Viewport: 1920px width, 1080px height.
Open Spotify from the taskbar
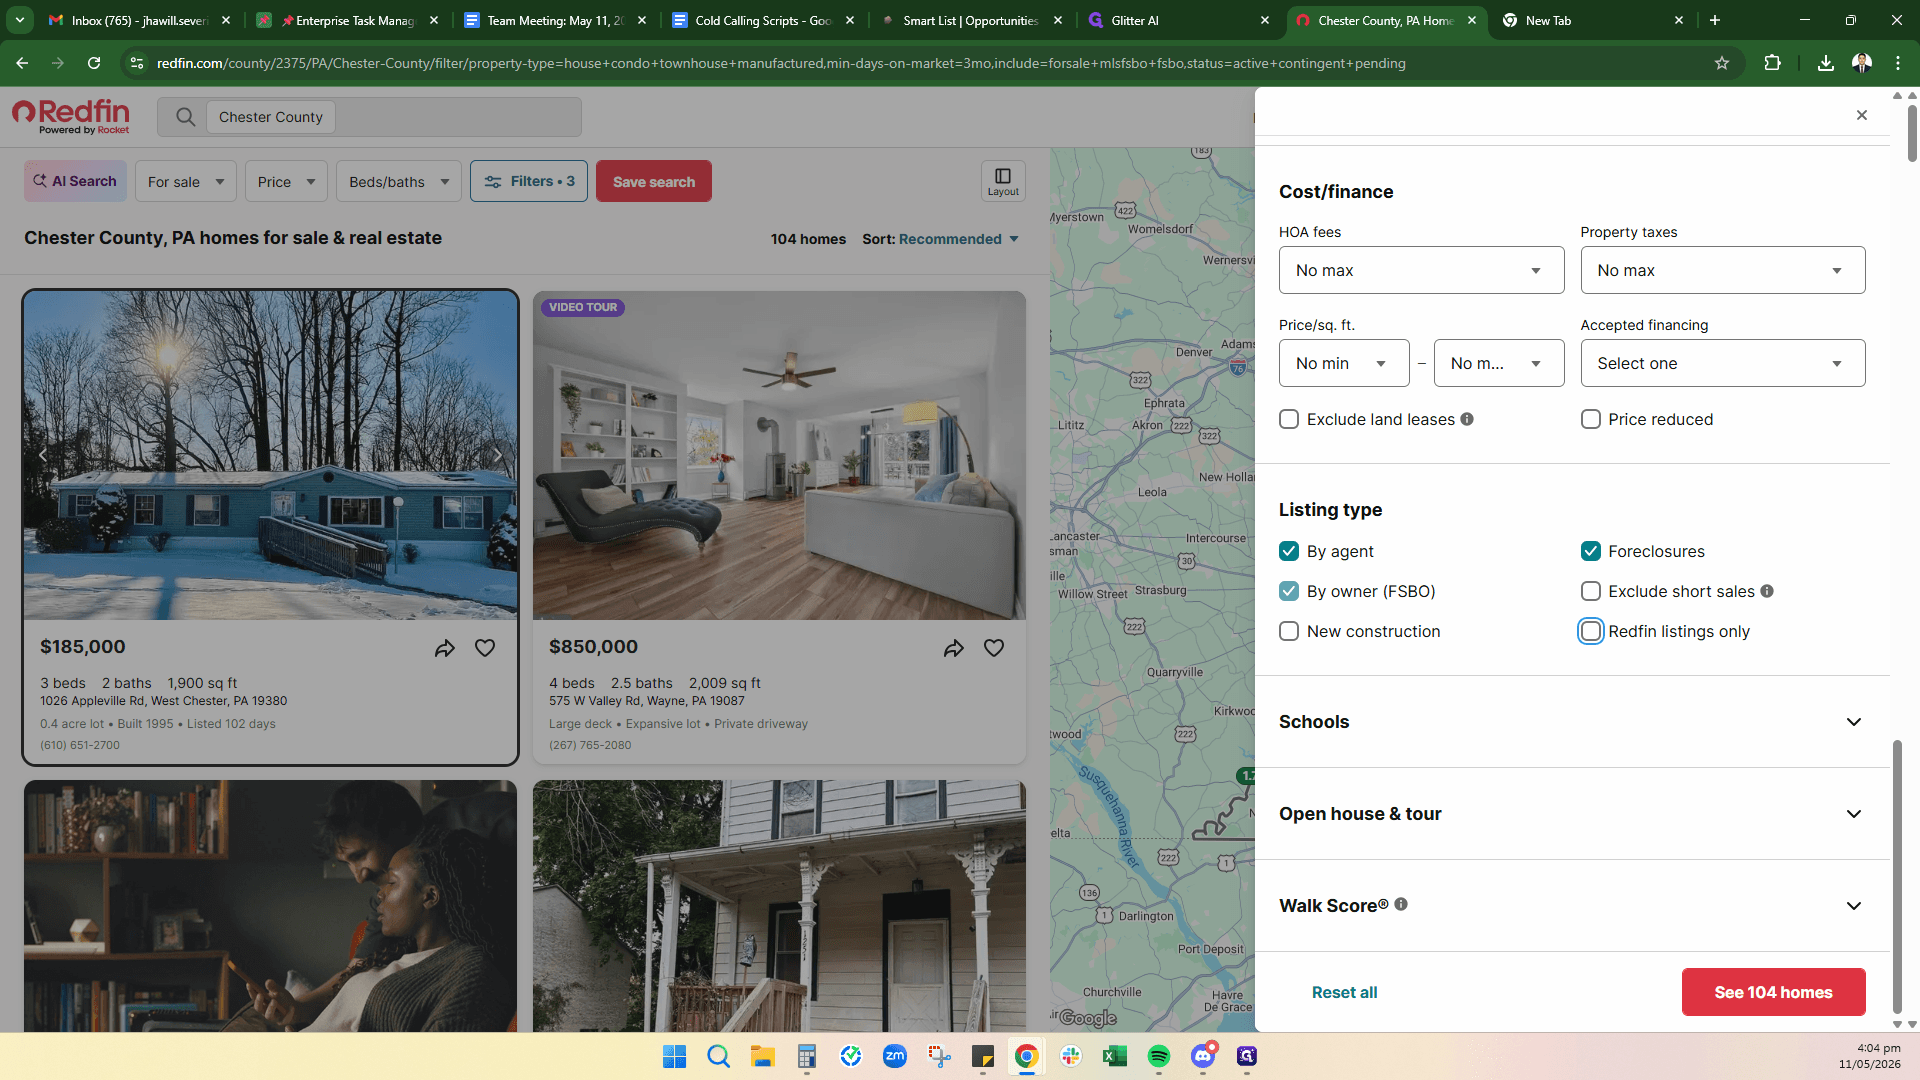(x=1159, y=1056)
